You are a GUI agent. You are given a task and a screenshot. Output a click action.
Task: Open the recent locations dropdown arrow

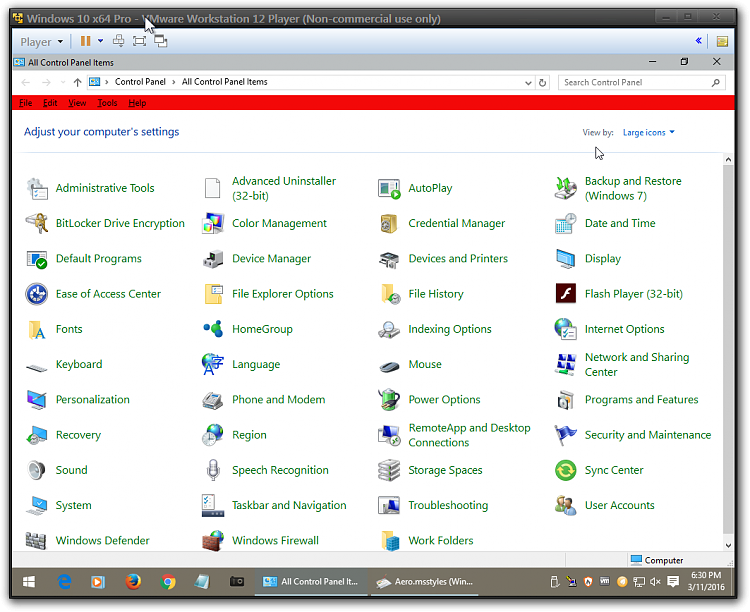(63, 82)
